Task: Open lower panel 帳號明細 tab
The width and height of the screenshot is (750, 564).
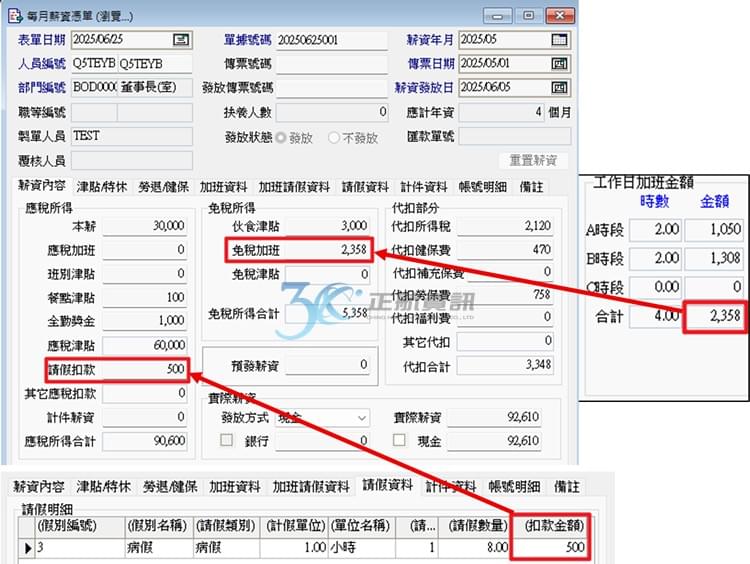Action: (x=515, y=487)
